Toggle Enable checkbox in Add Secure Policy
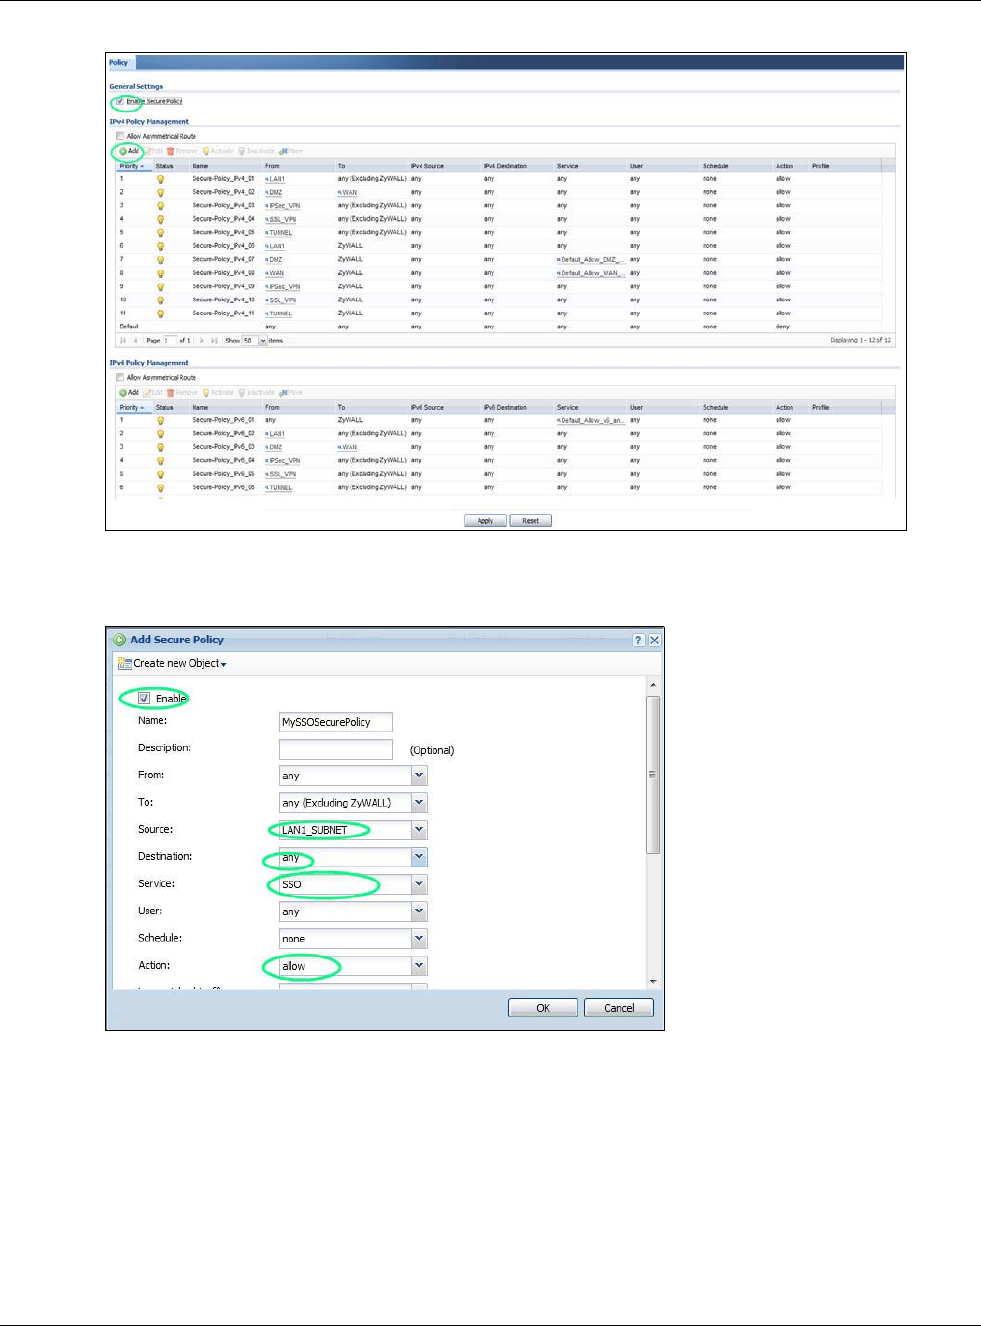 [144, 698]
